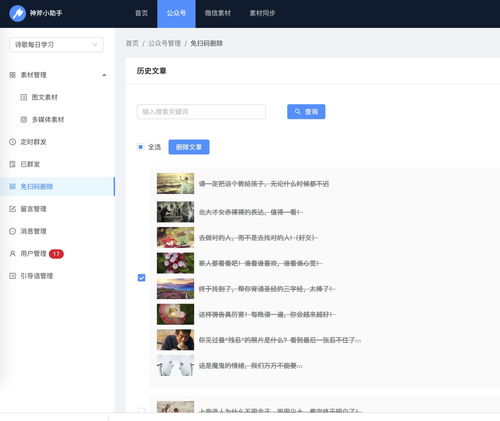Open article 这样祷告真厉害！每晚读一遍
500x421 pixels.
(267, 314)
